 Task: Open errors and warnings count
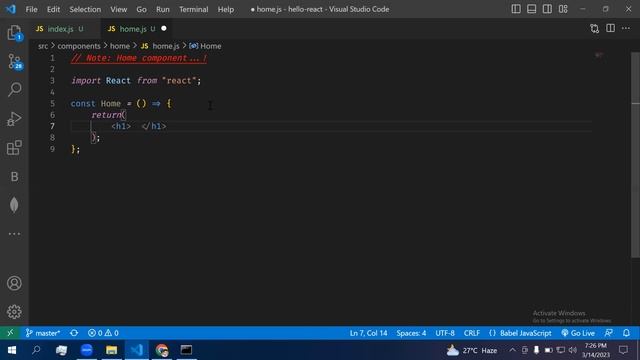(x=103, y=333)
